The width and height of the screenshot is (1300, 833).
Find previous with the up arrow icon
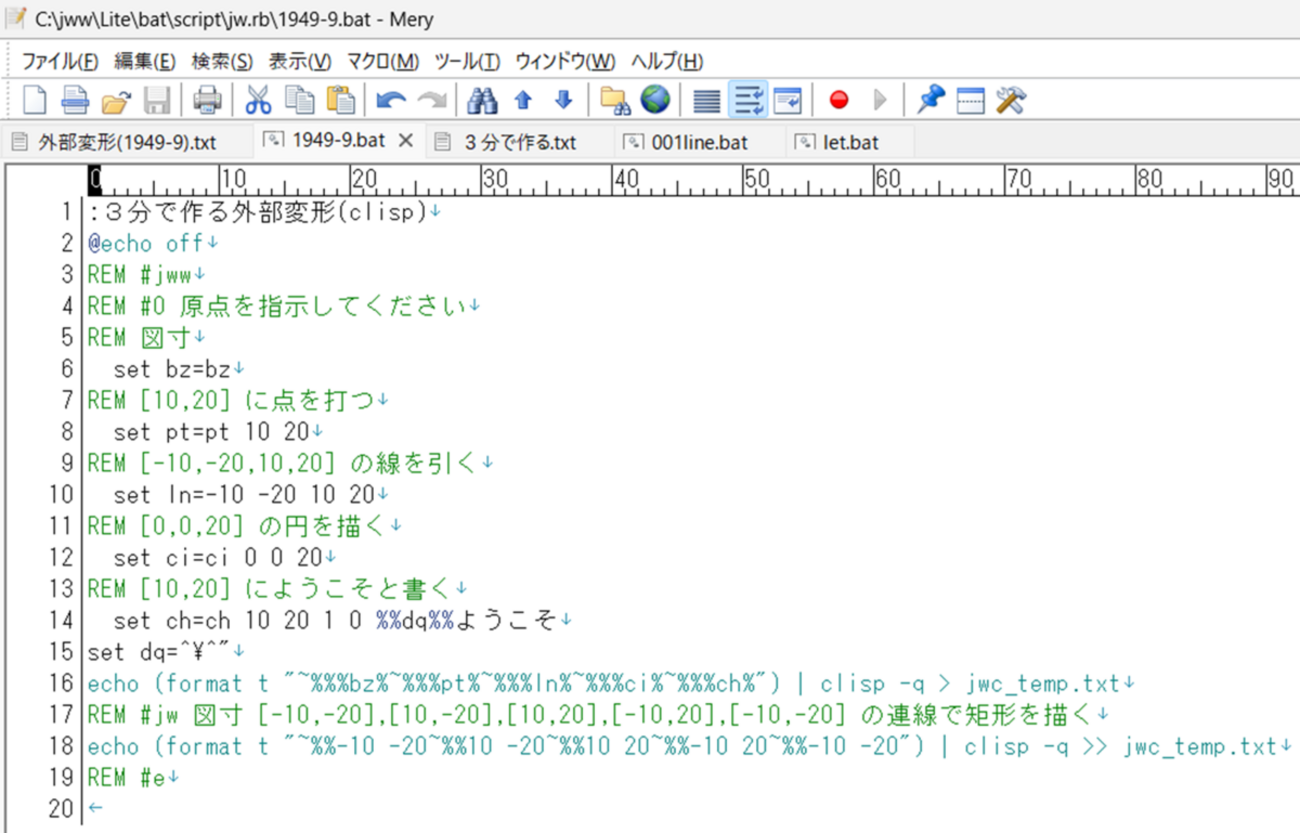tap(523, 100)
